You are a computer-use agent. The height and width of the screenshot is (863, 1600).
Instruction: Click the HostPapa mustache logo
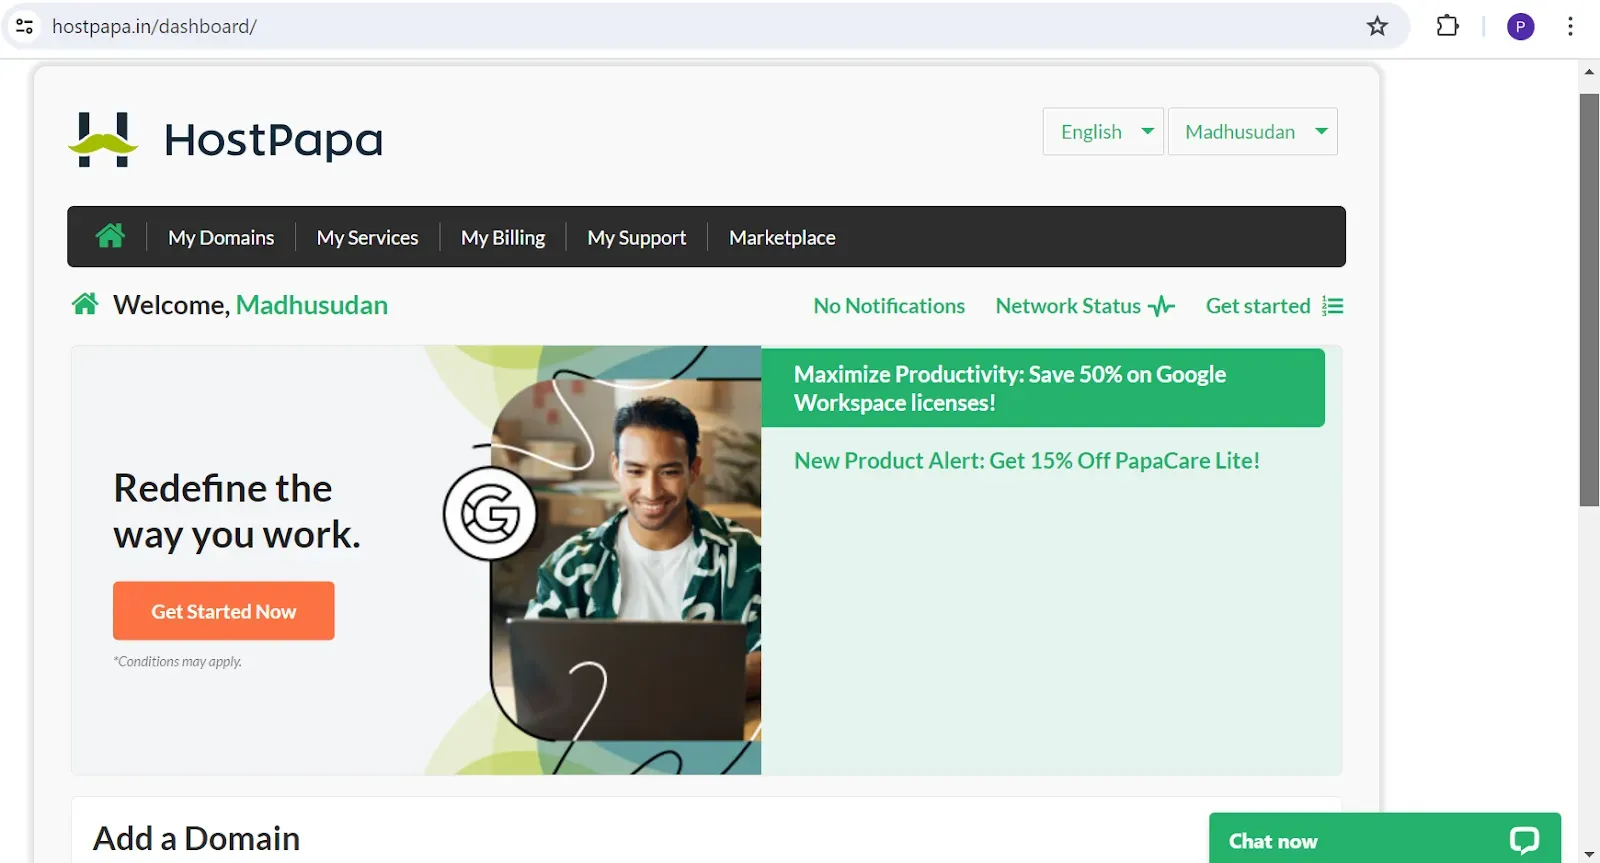pyautogui.click(x=103, y=140)
